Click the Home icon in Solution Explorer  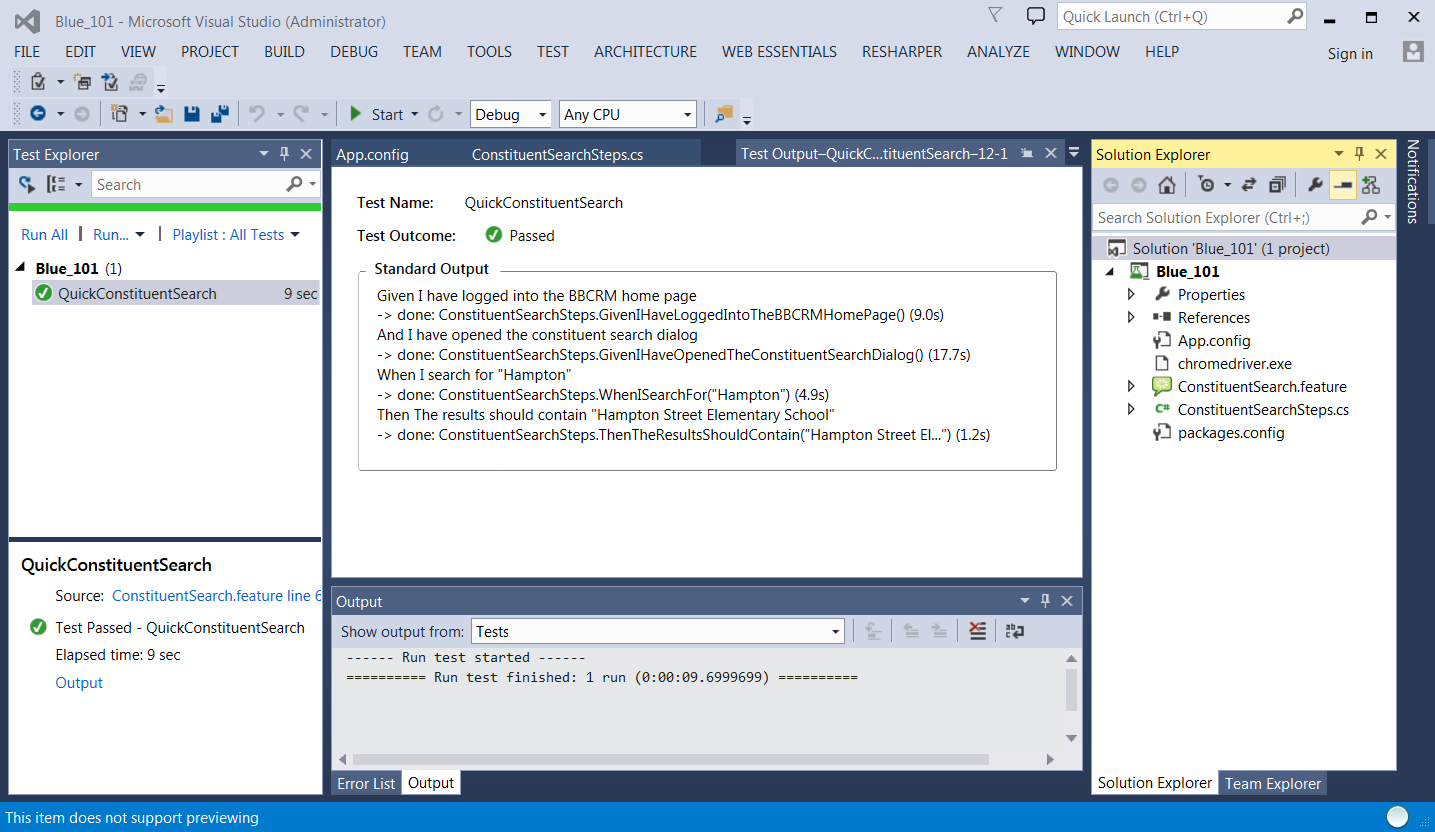click(1166, 185)
